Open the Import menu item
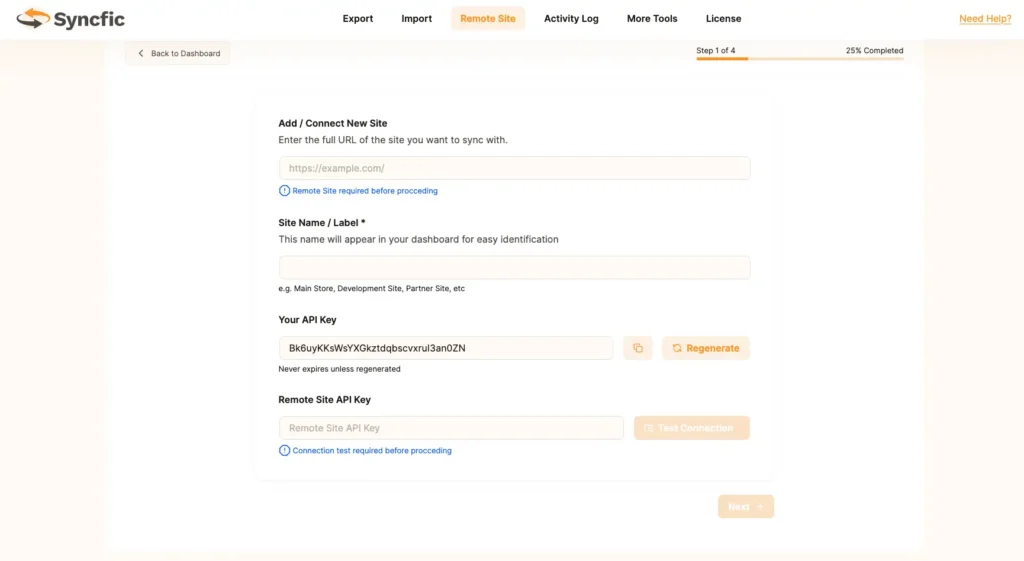This screenshot has width=1024, height=561. 416,19
